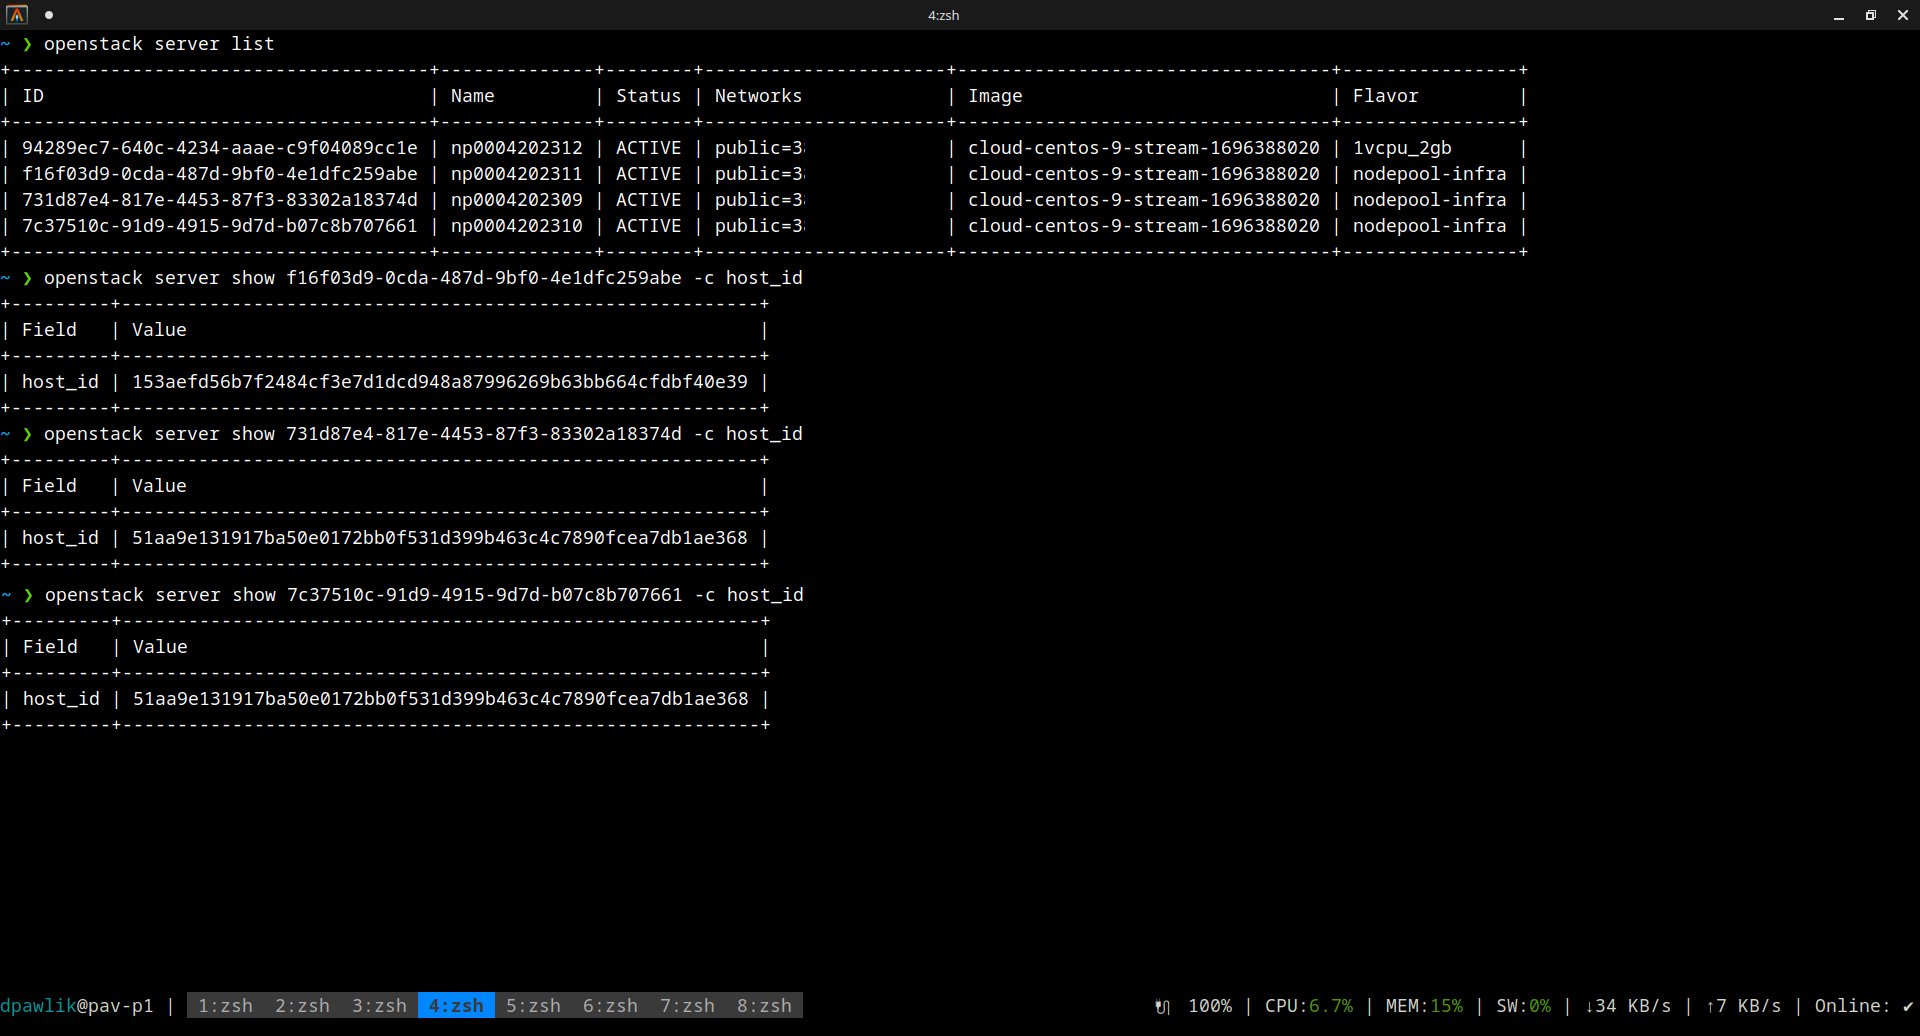Click server name np0004202312 in the list
This screenshot has width=1920, height=1036.
[516, 148]
